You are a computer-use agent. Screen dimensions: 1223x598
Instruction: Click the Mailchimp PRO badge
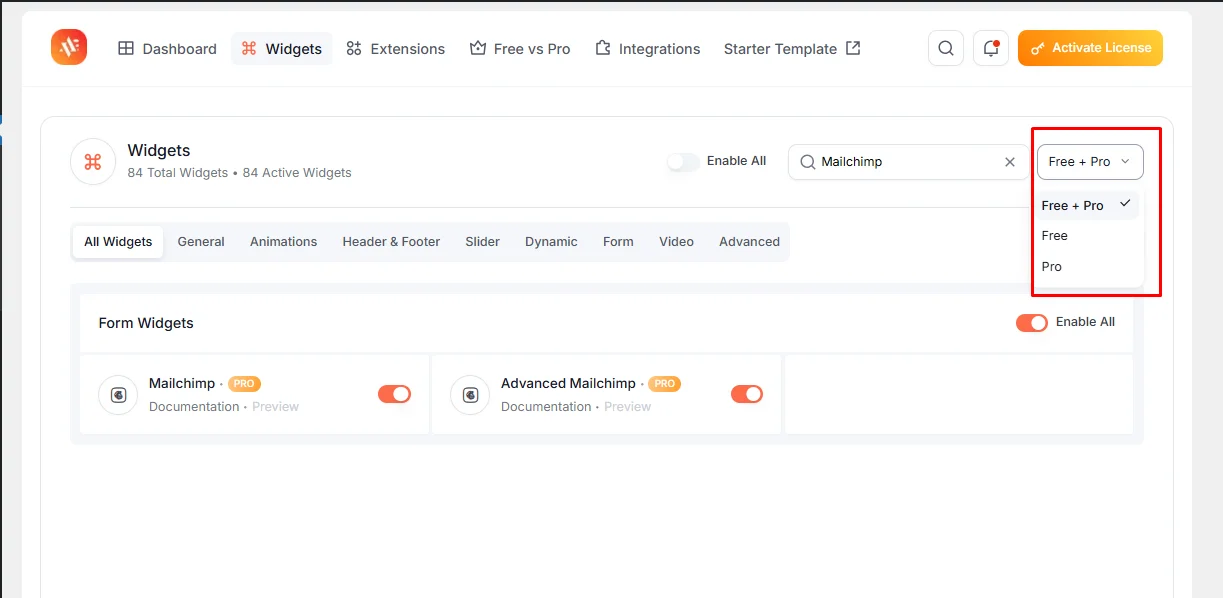(244, 384)
